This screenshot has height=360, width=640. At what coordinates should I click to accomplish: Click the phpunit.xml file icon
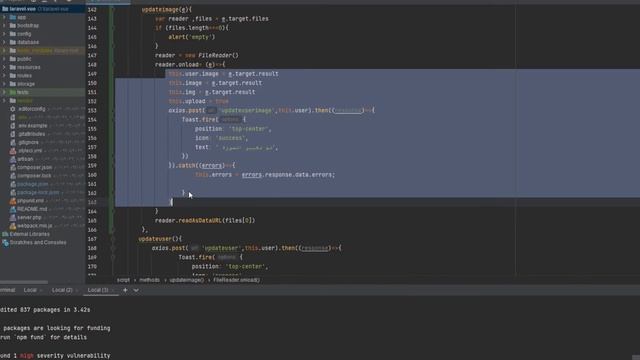[x=13, y=201]
